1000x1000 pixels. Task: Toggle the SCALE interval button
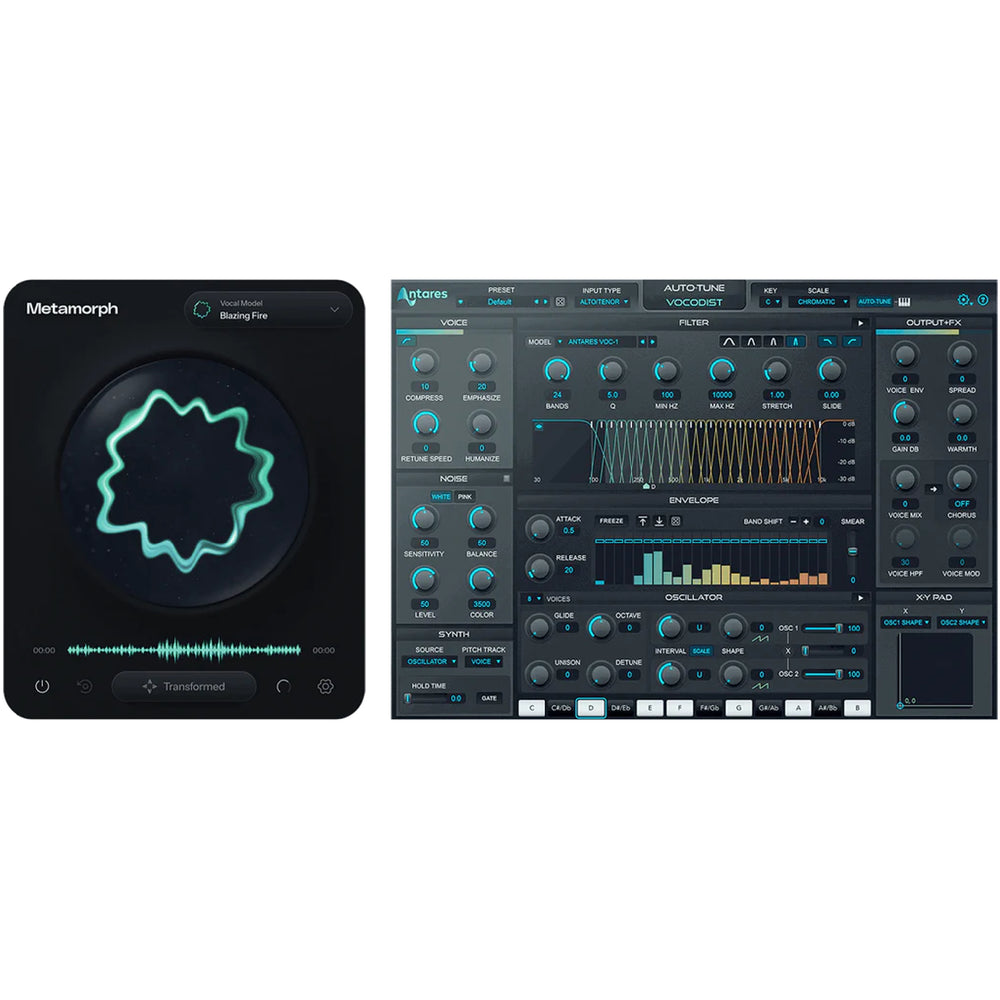[701, 651]
